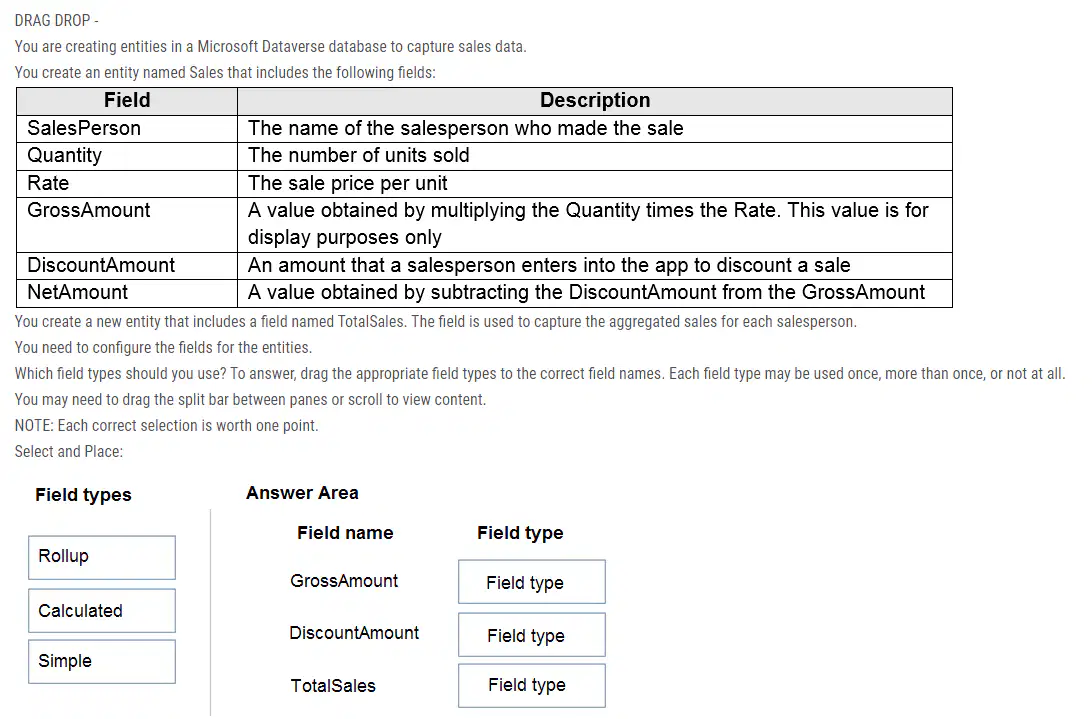Click 'The number of units sold' cell
Screen dimensions: 1092x719
click(595, 156)
